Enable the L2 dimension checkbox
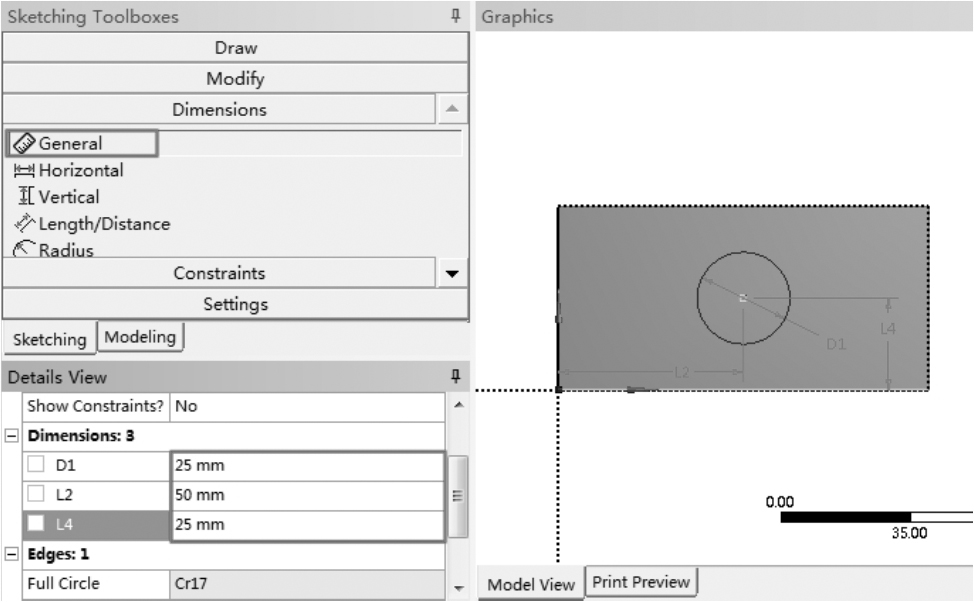The image size is (974, 602). point(35,495)
